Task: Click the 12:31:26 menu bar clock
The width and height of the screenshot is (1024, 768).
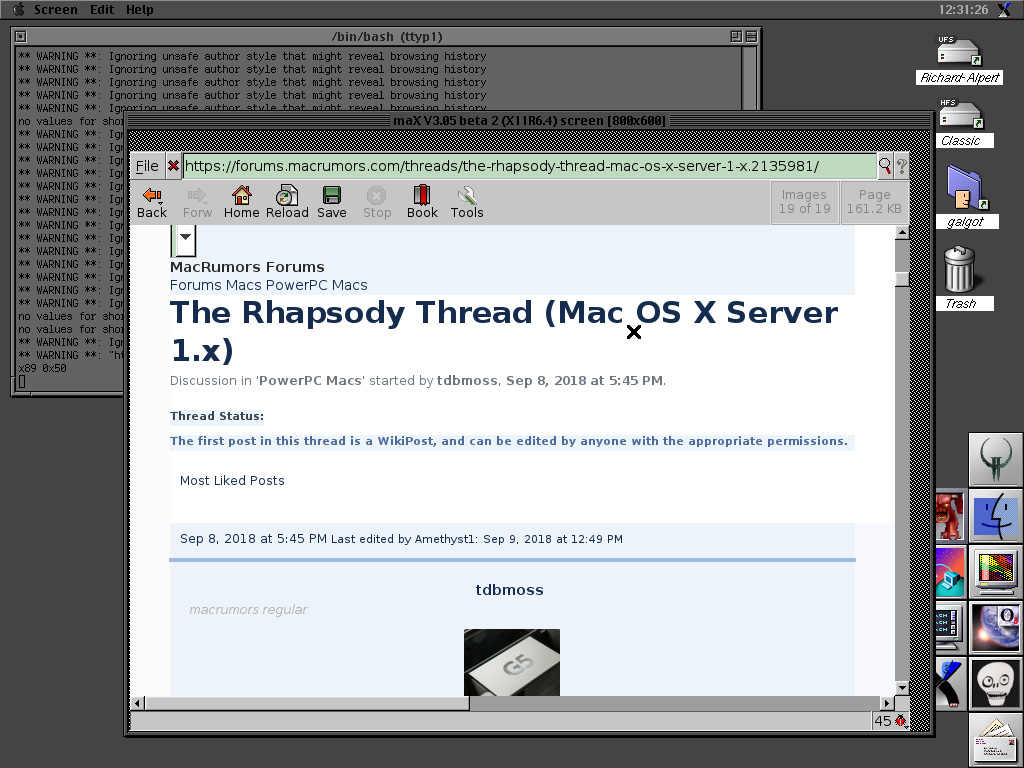Action: coord(963,9)
